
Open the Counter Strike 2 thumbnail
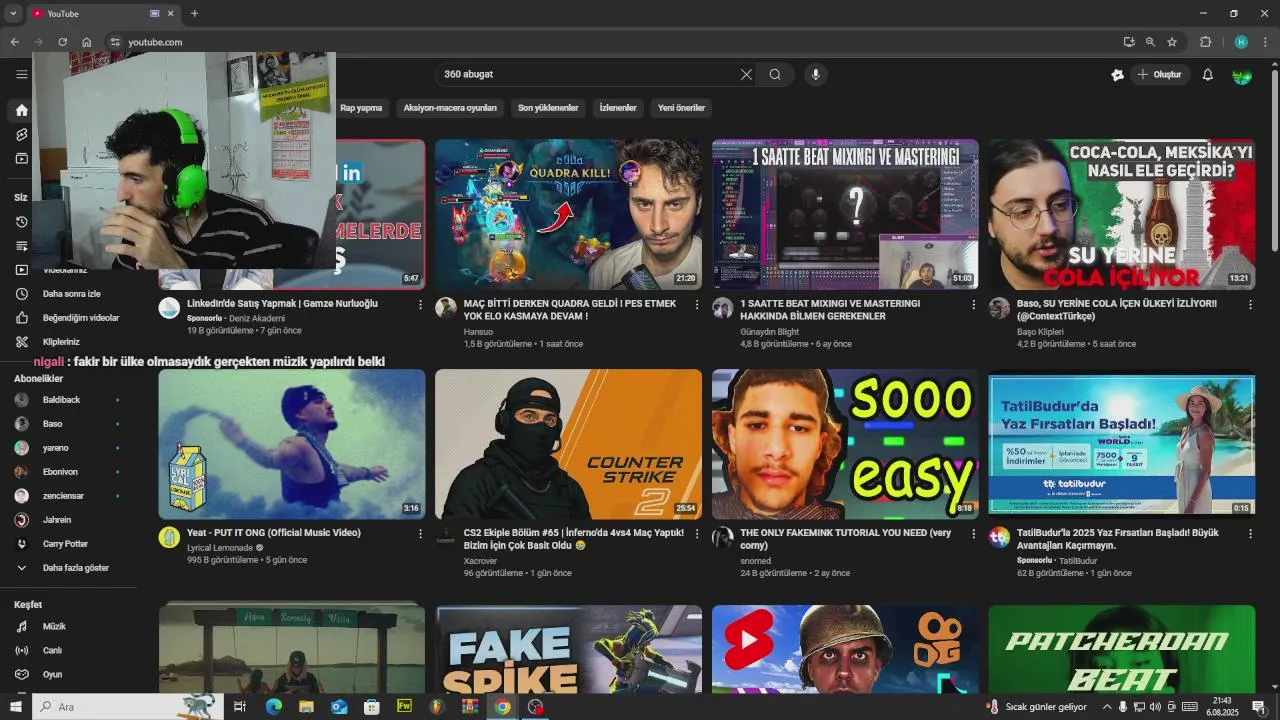click(x=568, y=444)
